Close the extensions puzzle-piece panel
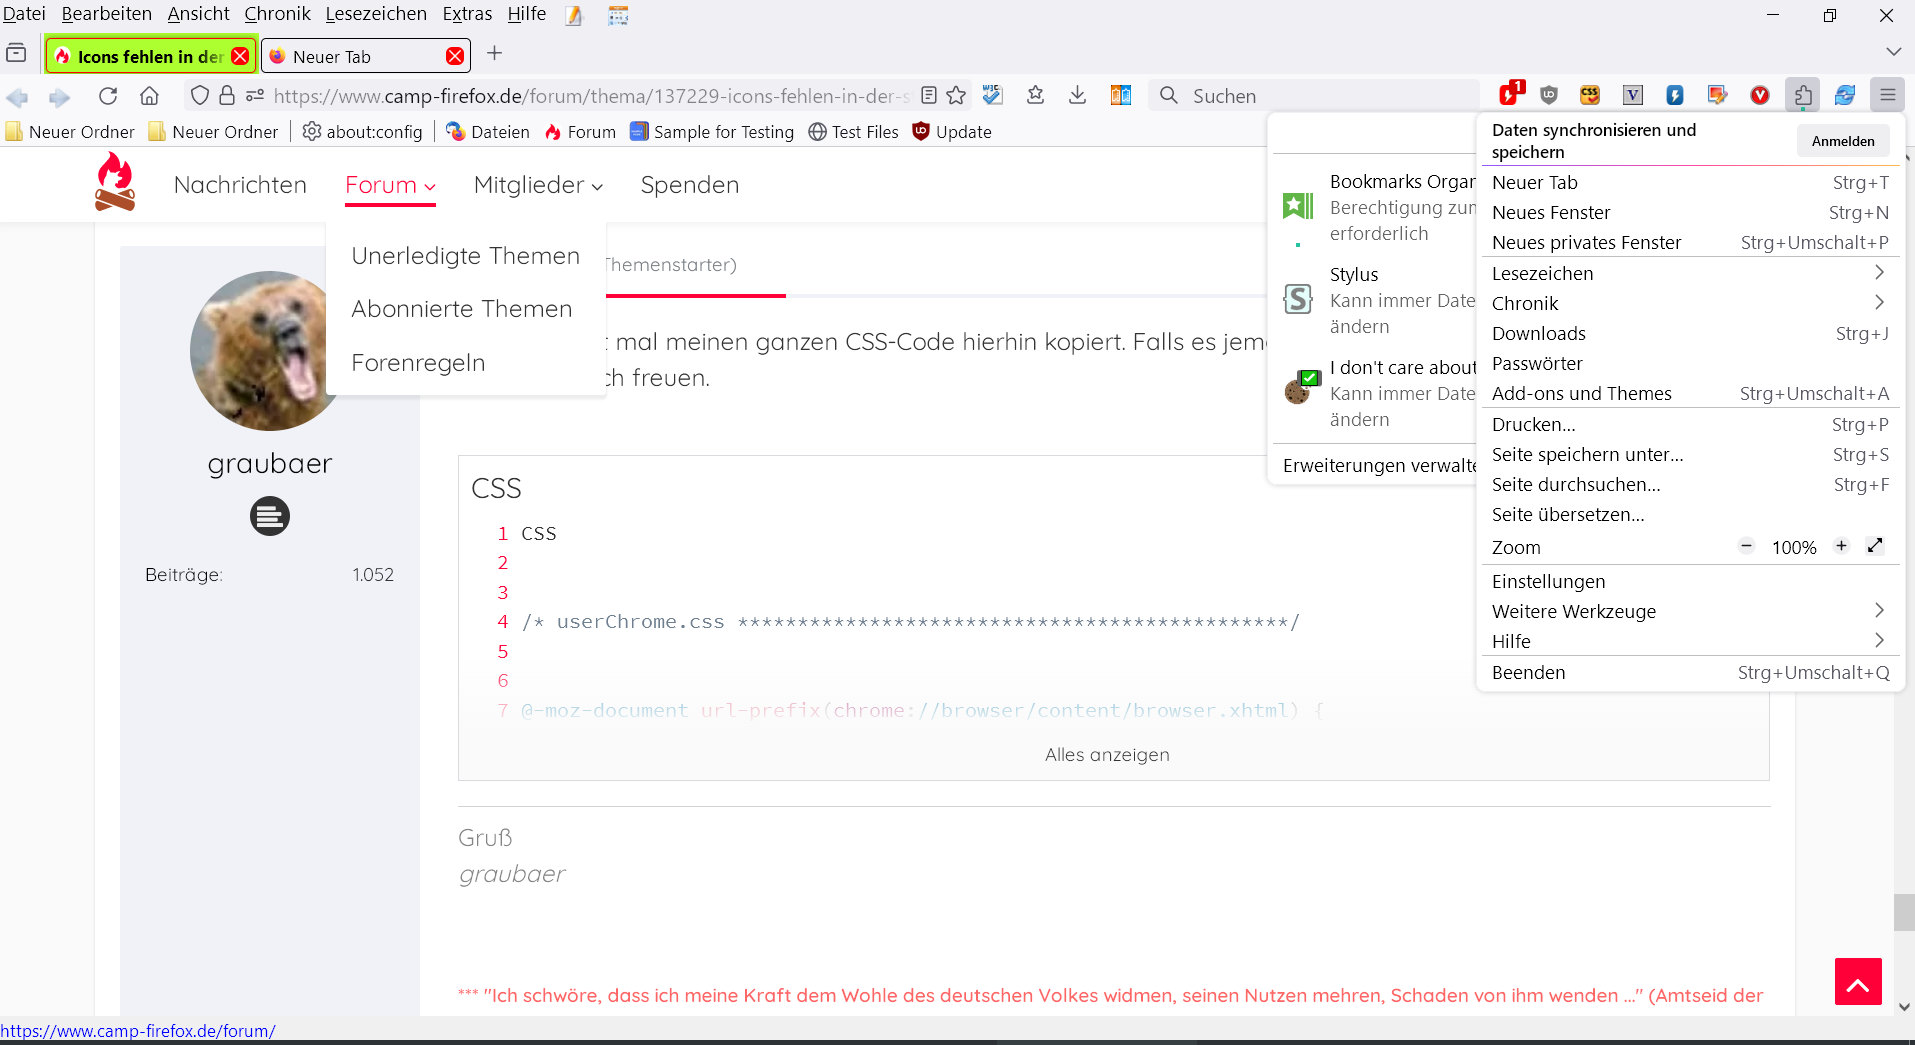The height and width of the screenshot is (1045, 1915). pyautogui.click(x=1802, y=95)
